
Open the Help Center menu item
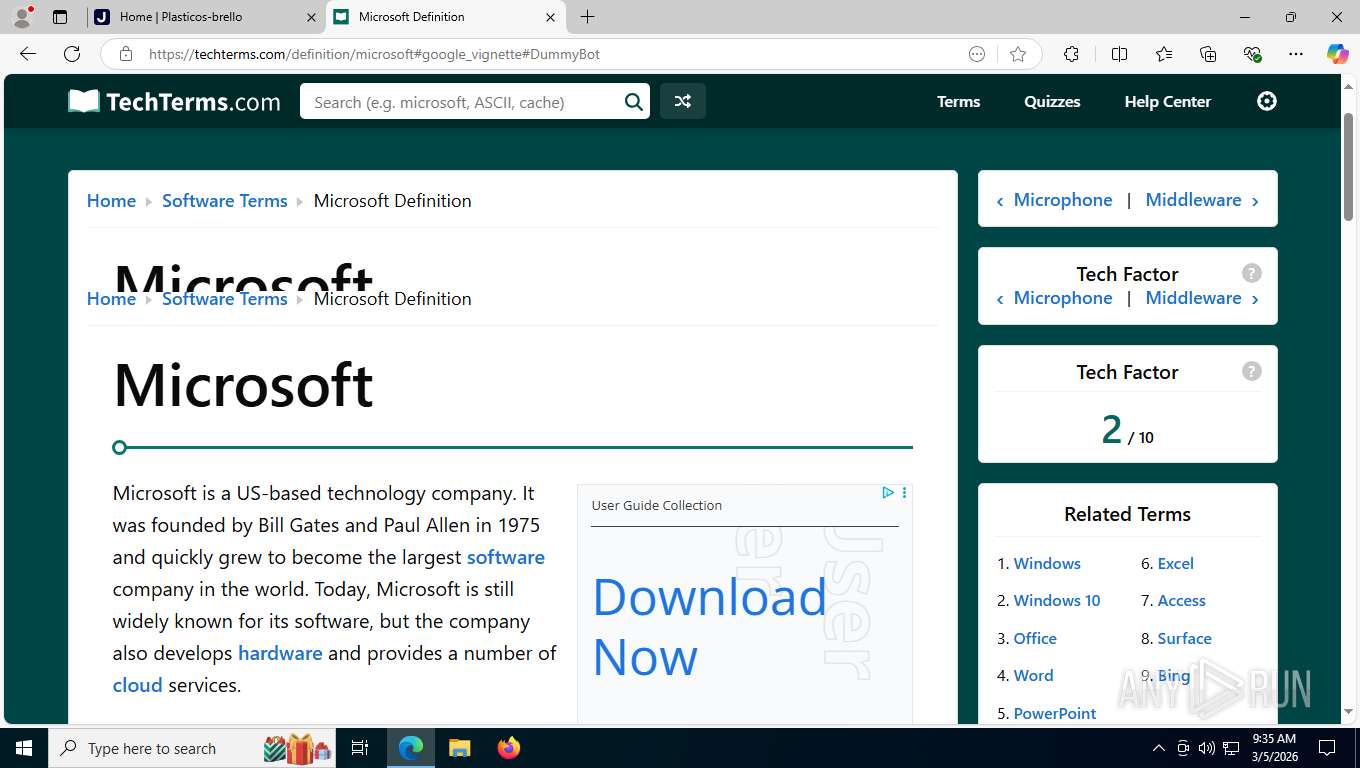(x=1167, y=101)
